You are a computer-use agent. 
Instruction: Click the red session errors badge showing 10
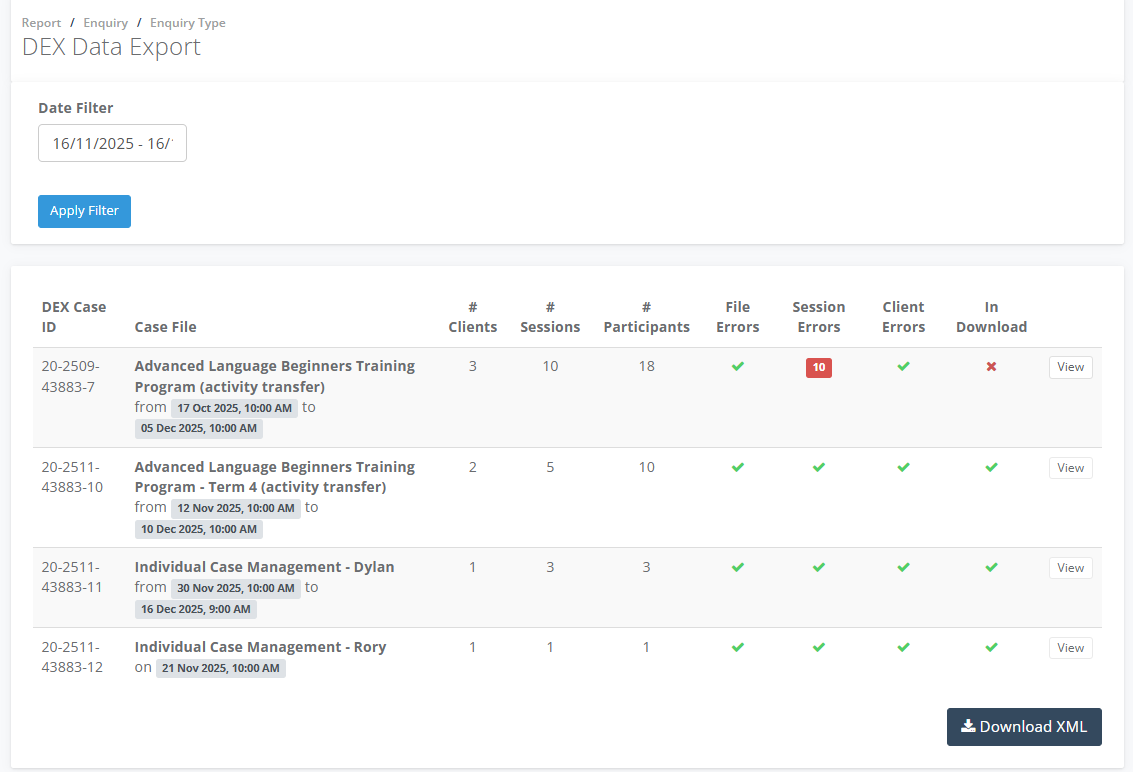click(818, 368)
